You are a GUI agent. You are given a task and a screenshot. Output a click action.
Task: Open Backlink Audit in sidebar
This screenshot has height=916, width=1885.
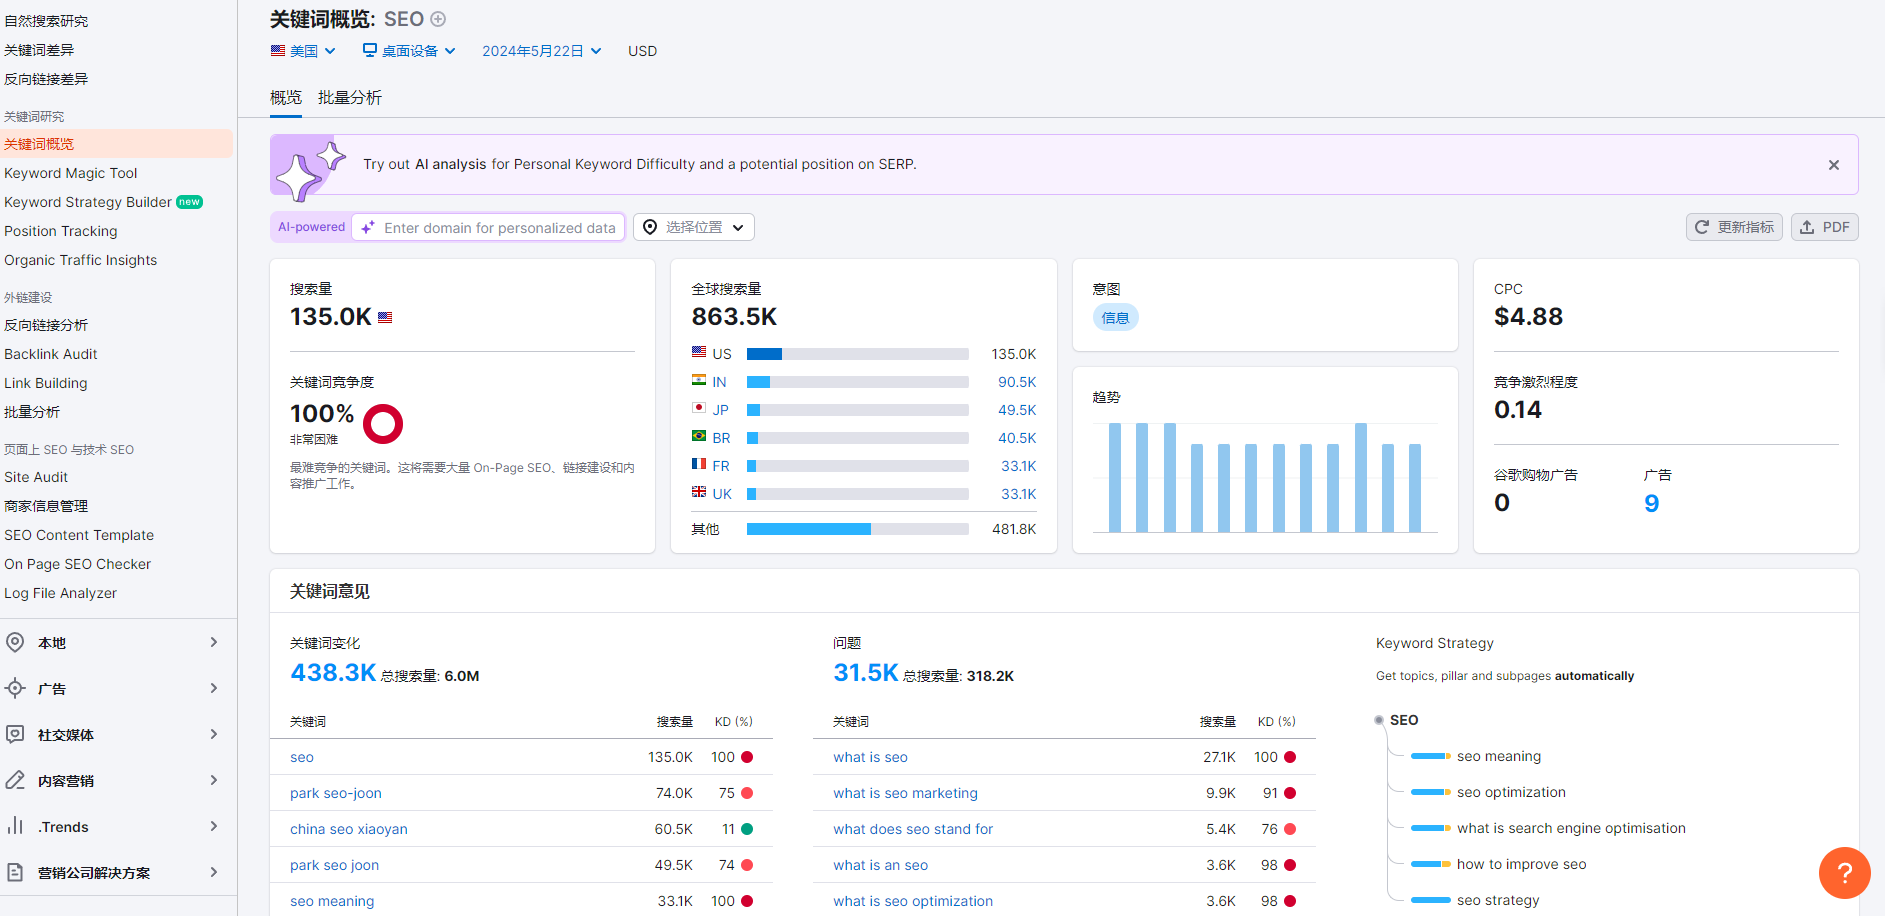(x=51, y=354)
